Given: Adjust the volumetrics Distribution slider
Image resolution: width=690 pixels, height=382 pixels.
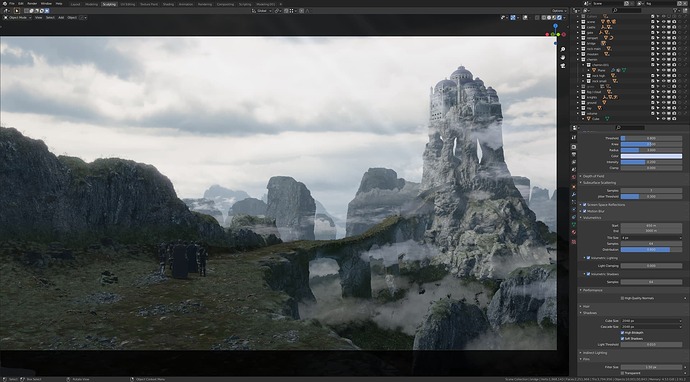Looking at the screenshot, I should pos(651,250).
